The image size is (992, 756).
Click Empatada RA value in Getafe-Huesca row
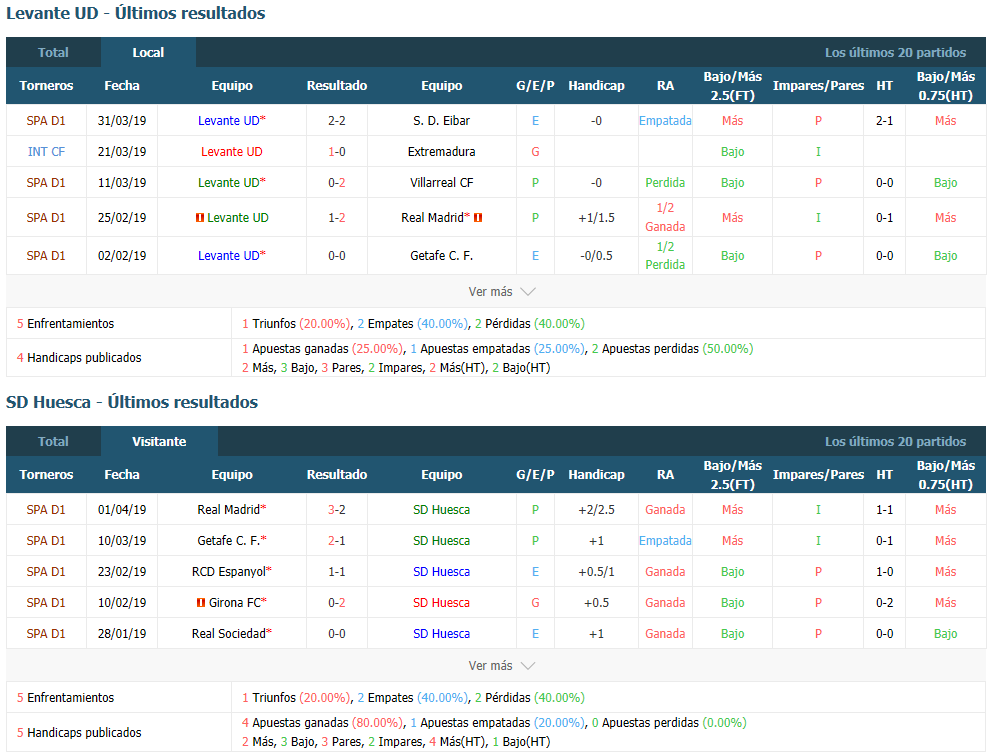(x=665, y=541)
